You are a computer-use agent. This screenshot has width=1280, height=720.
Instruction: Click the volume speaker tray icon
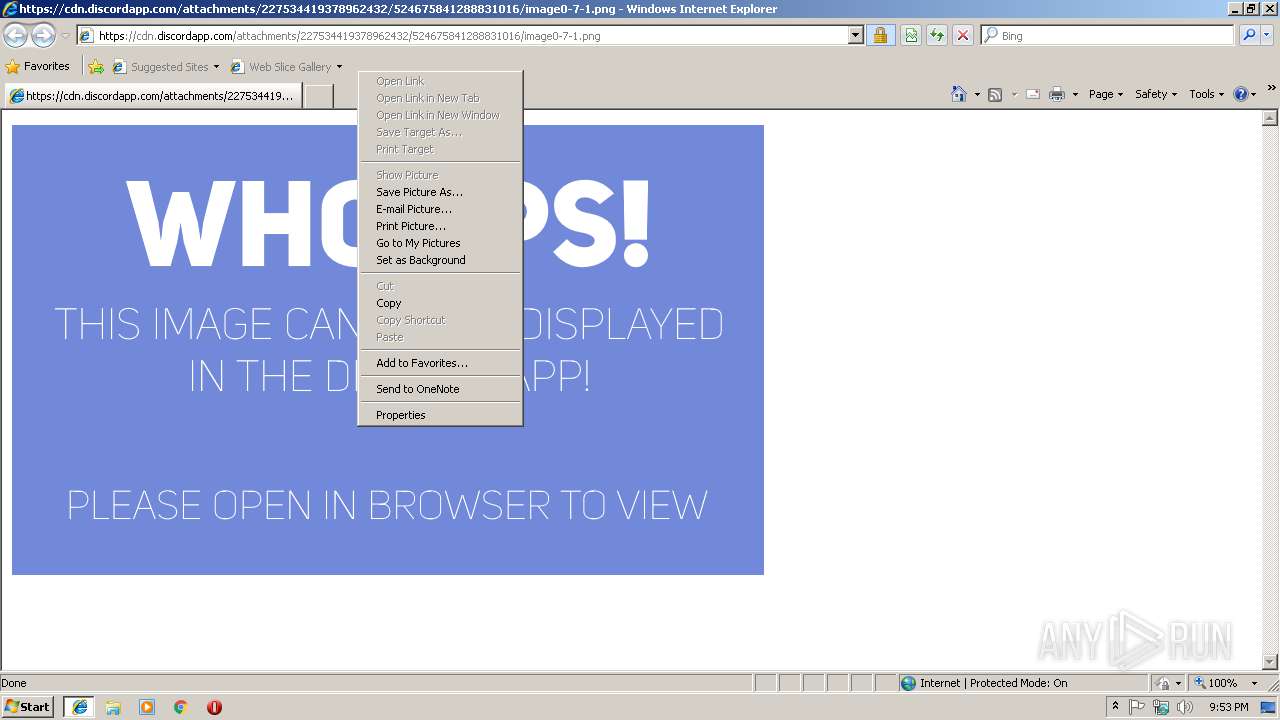pyautogui.click(x=1185, y=707)
